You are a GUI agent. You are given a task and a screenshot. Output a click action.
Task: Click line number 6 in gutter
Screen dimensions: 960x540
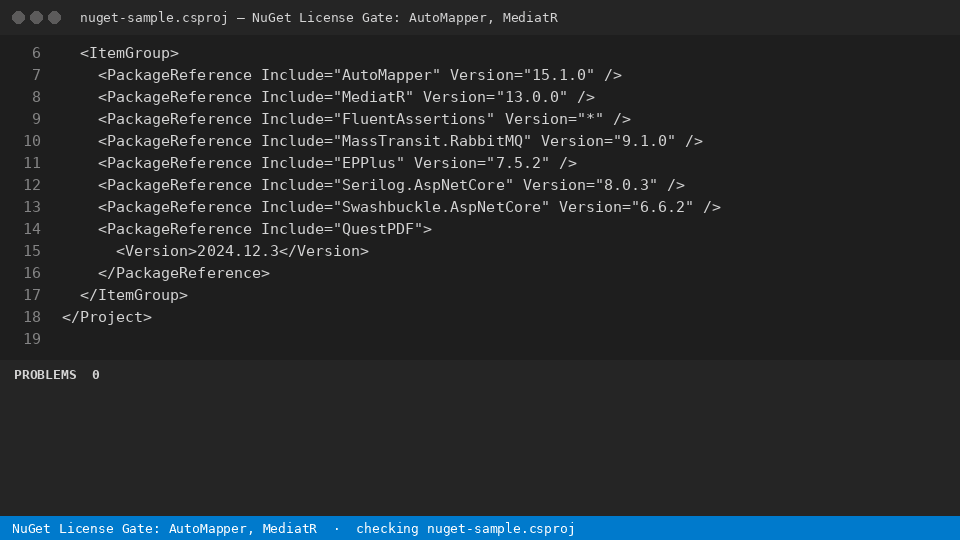(36, 53)
